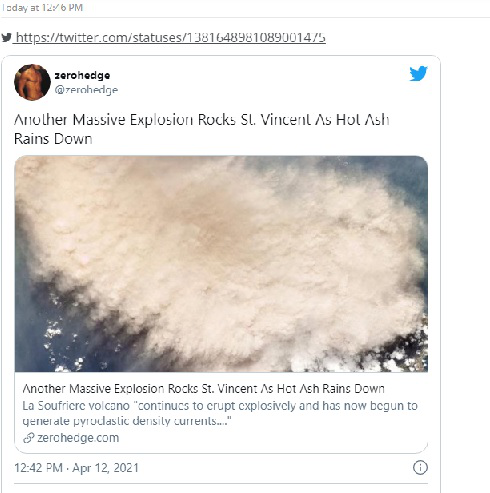
Task: Click the Today at 12:46 PM message timestamp
Action: point(42,8)
